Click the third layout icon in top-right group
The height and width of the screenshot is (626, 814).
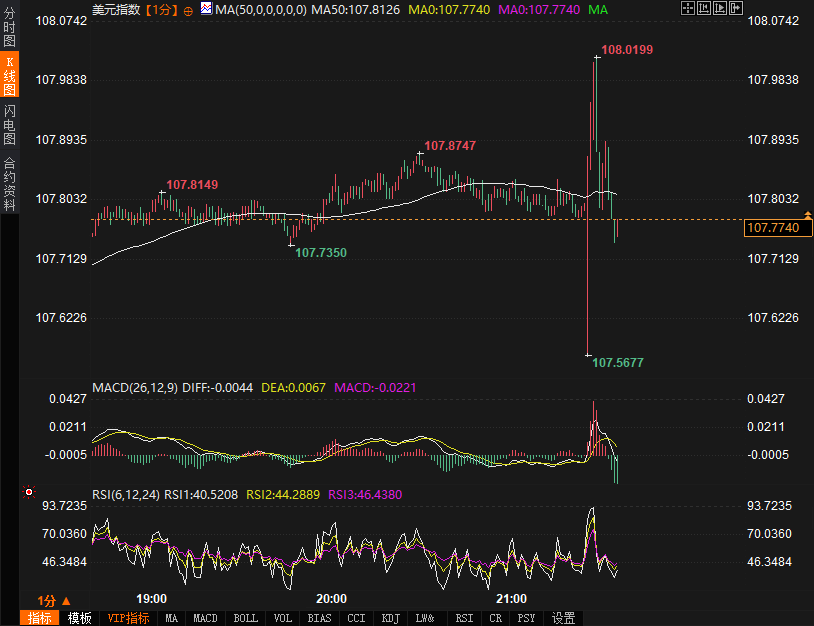pos(719,8)
